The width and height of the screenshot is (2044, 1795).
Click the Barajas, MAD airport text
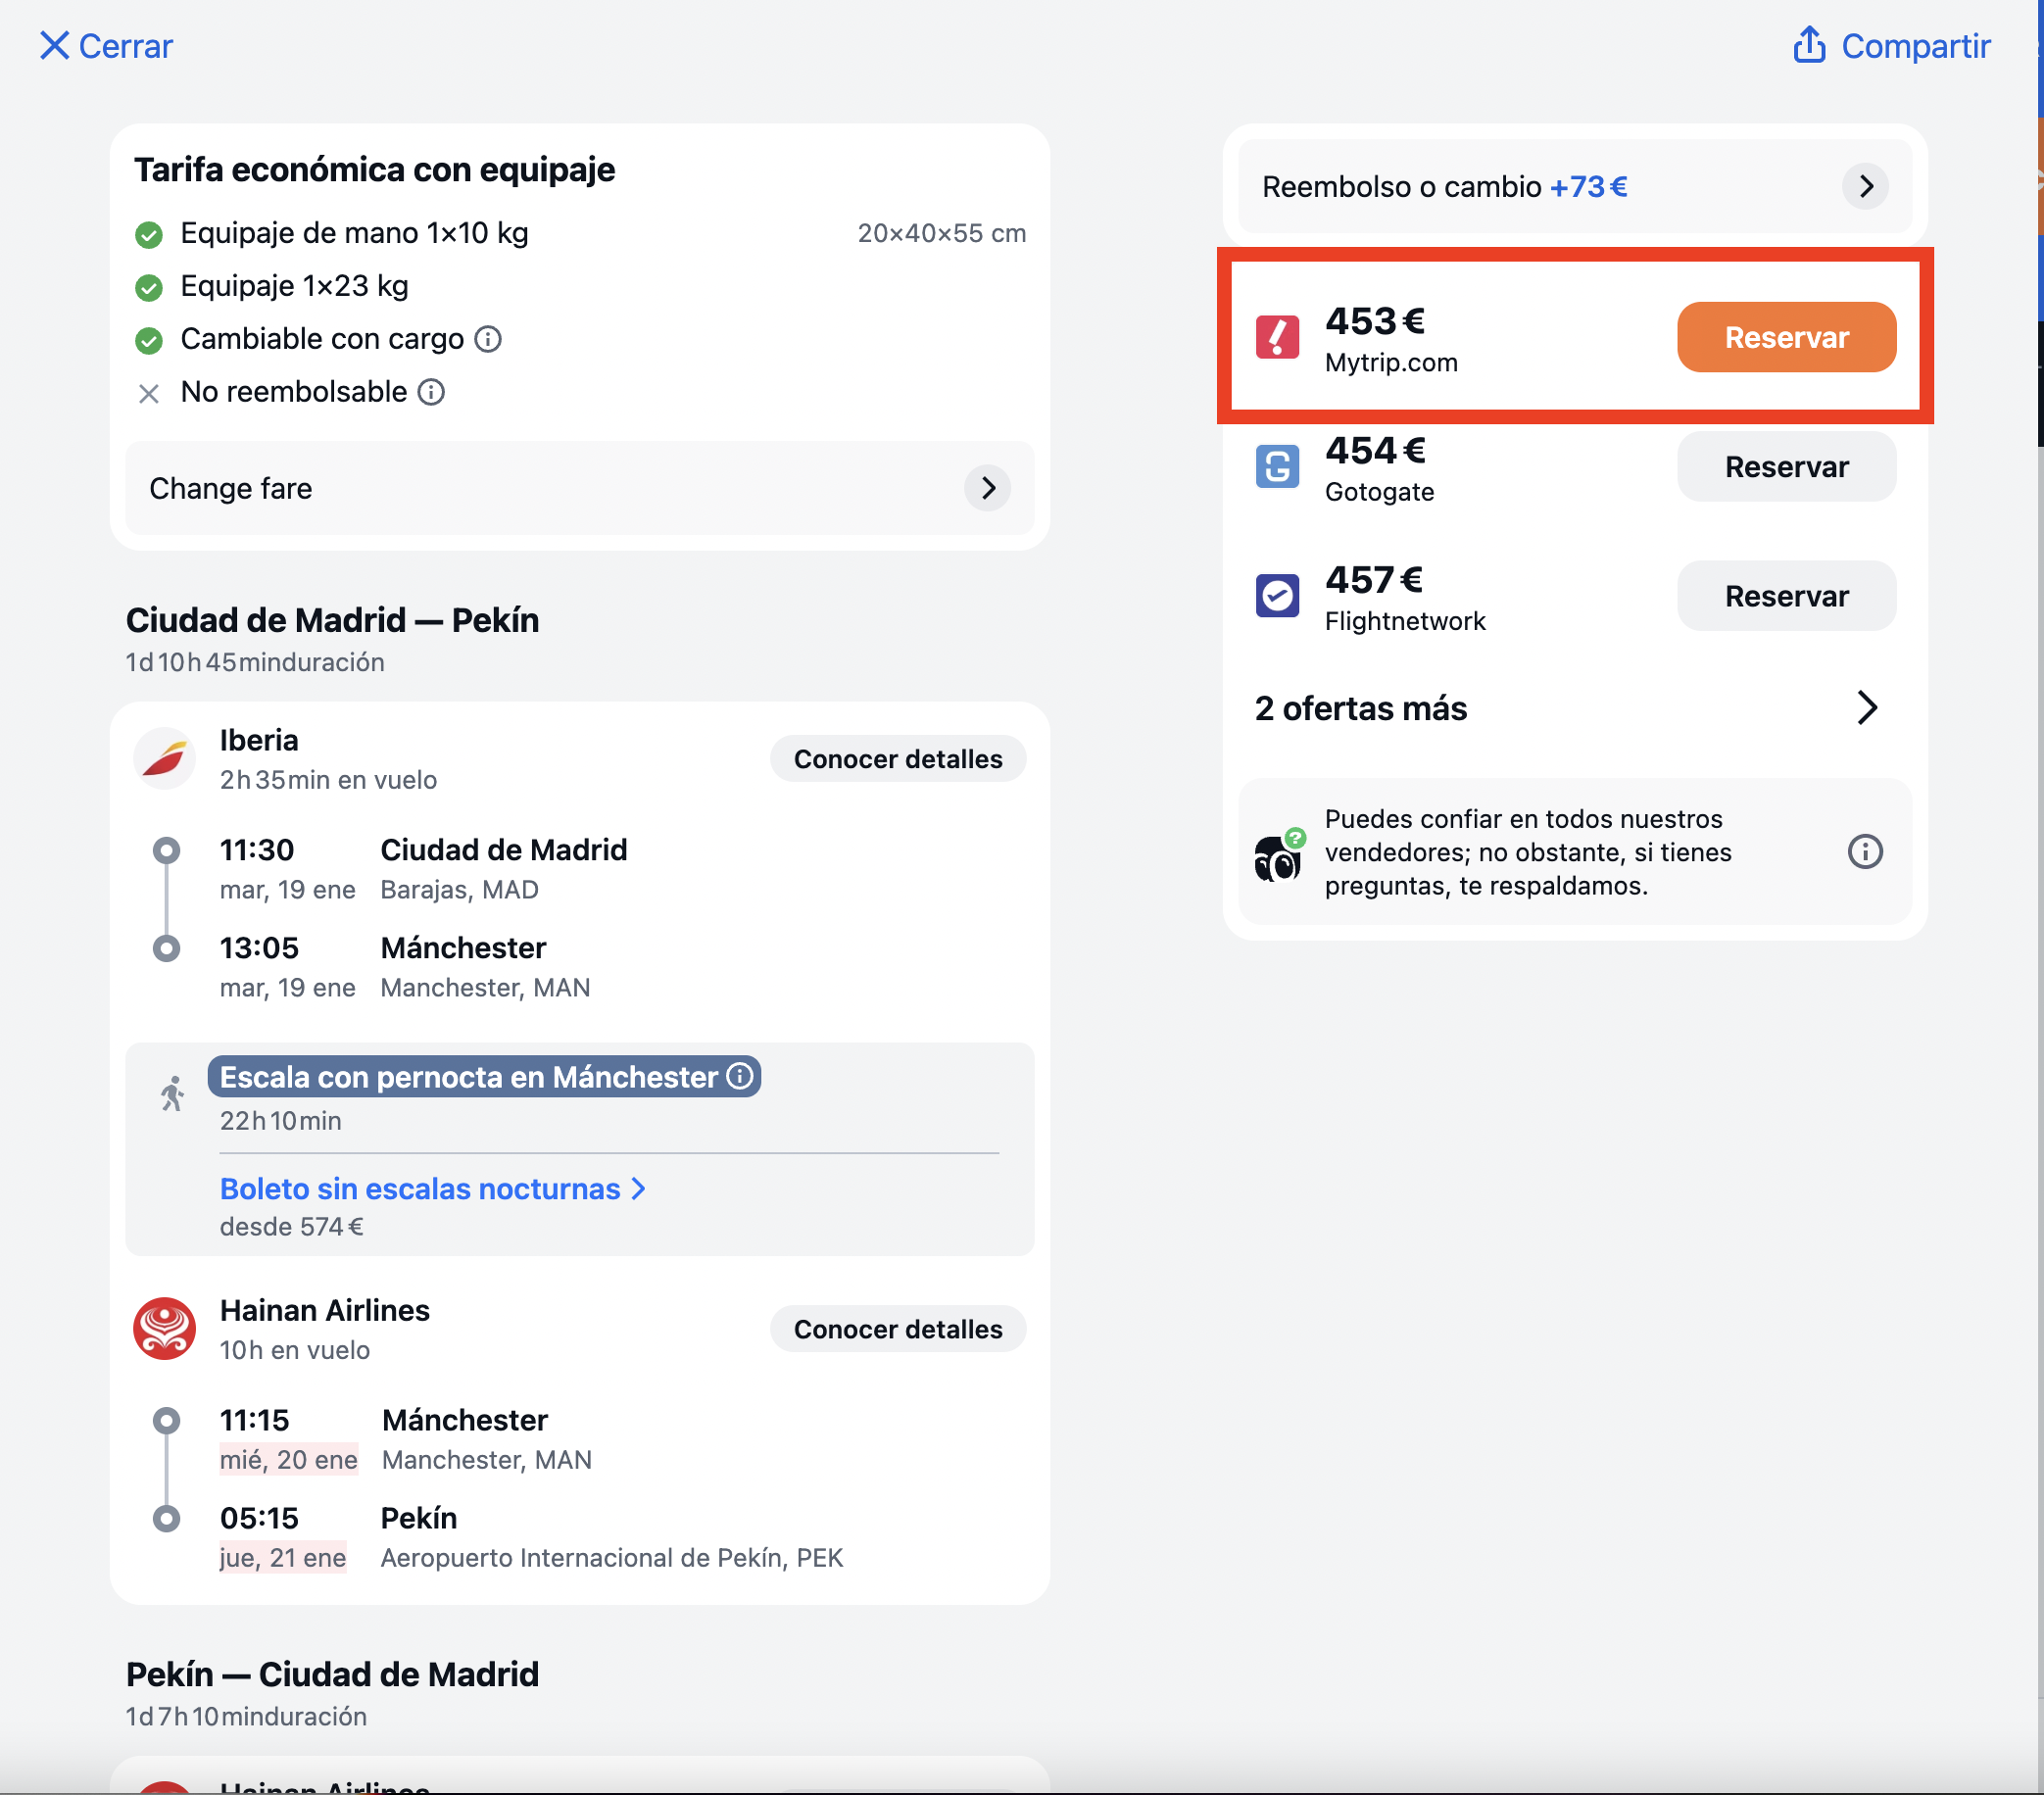coord(459,890)
